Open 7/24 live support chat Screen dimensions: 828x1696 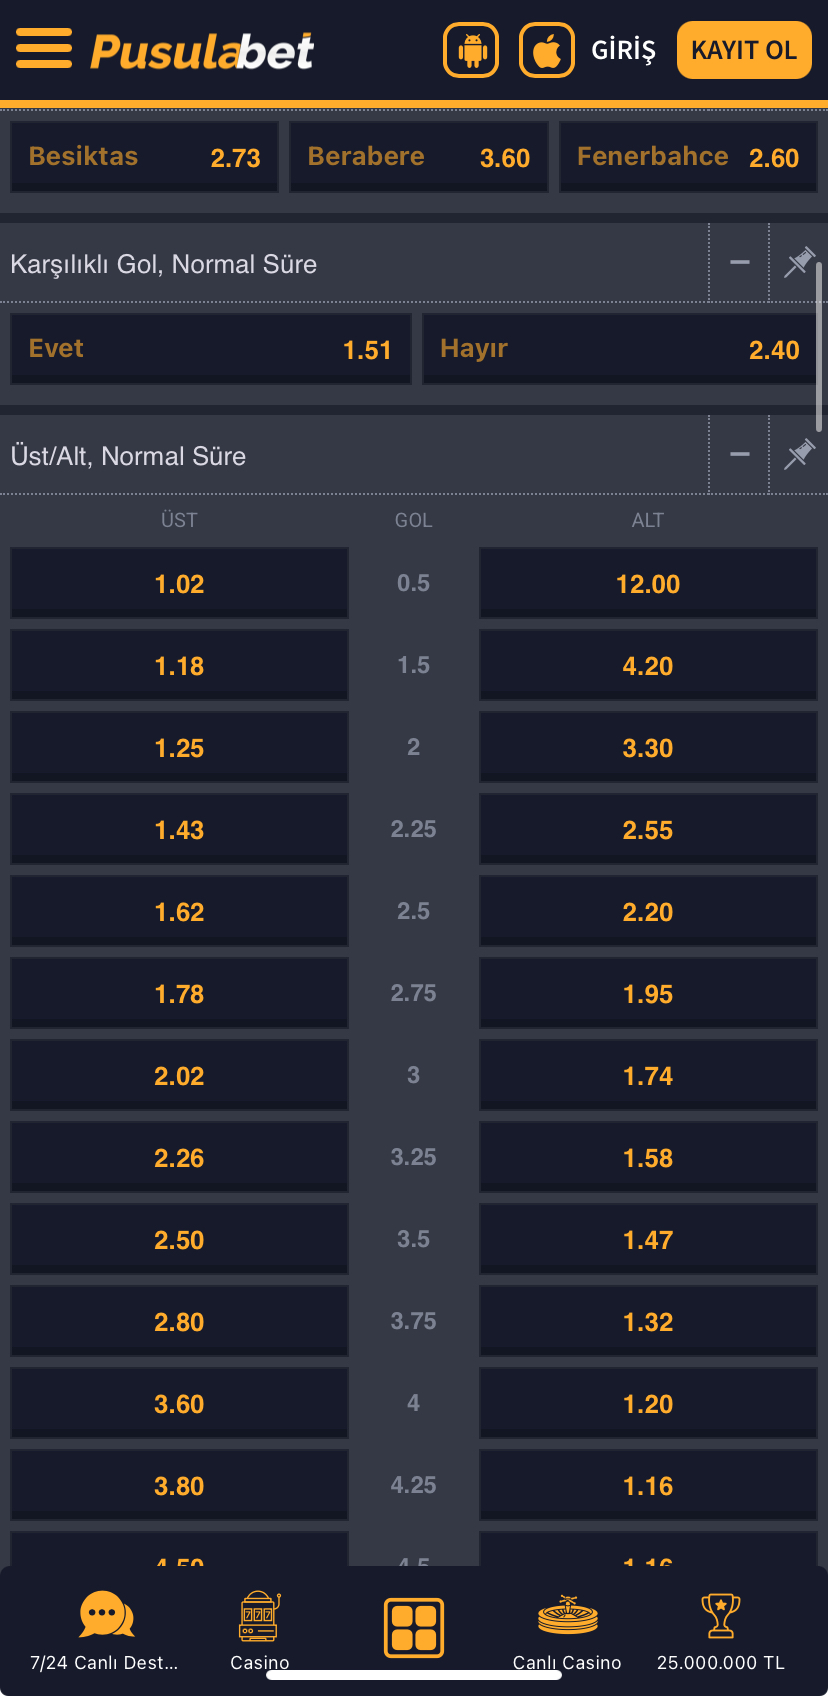click(x=105, y=1614)
